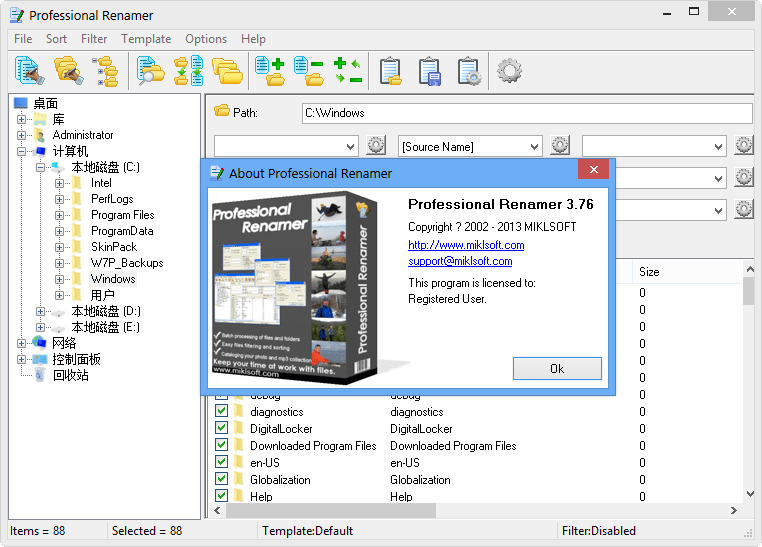This screenshot has height=547, width=762.
Task: Uncheck the Globalization folder checkbox
Action: click(x=221, y=479)
